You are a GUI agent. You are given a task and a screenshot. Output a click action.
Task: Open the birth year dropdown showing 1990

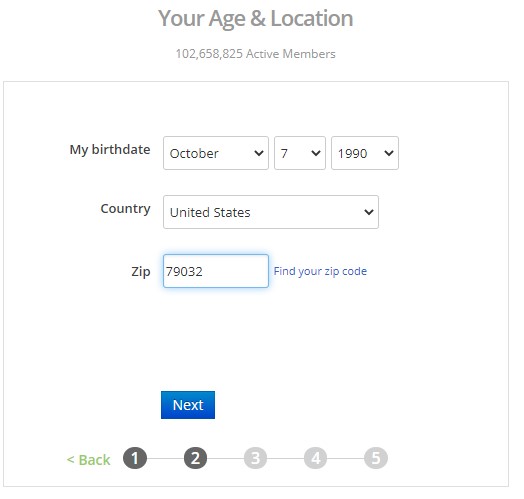pos(365,153)
